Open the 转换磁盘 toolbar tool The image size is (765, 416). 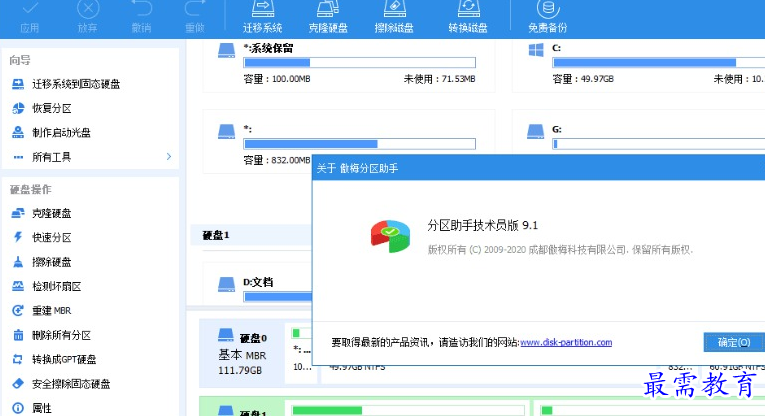[468, 17]
